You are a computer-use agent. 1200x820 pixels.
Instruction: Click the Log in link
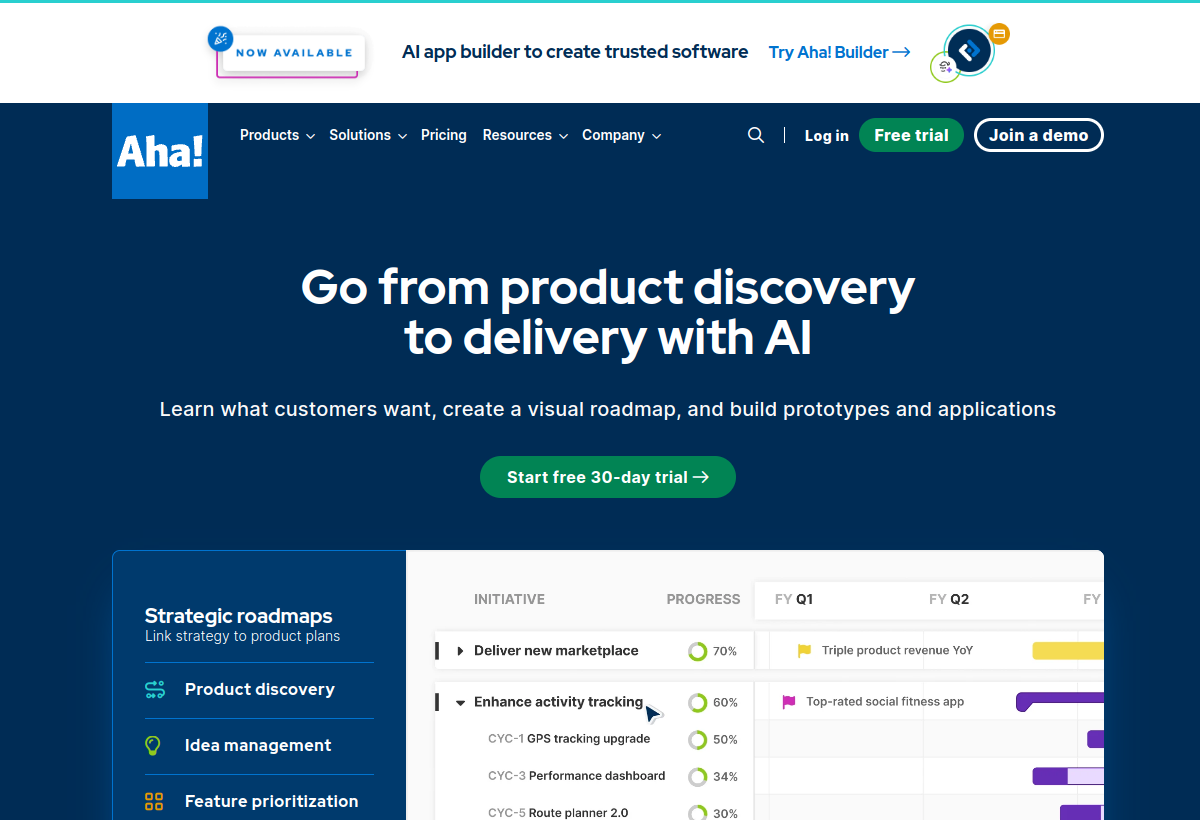pos(827,136)
